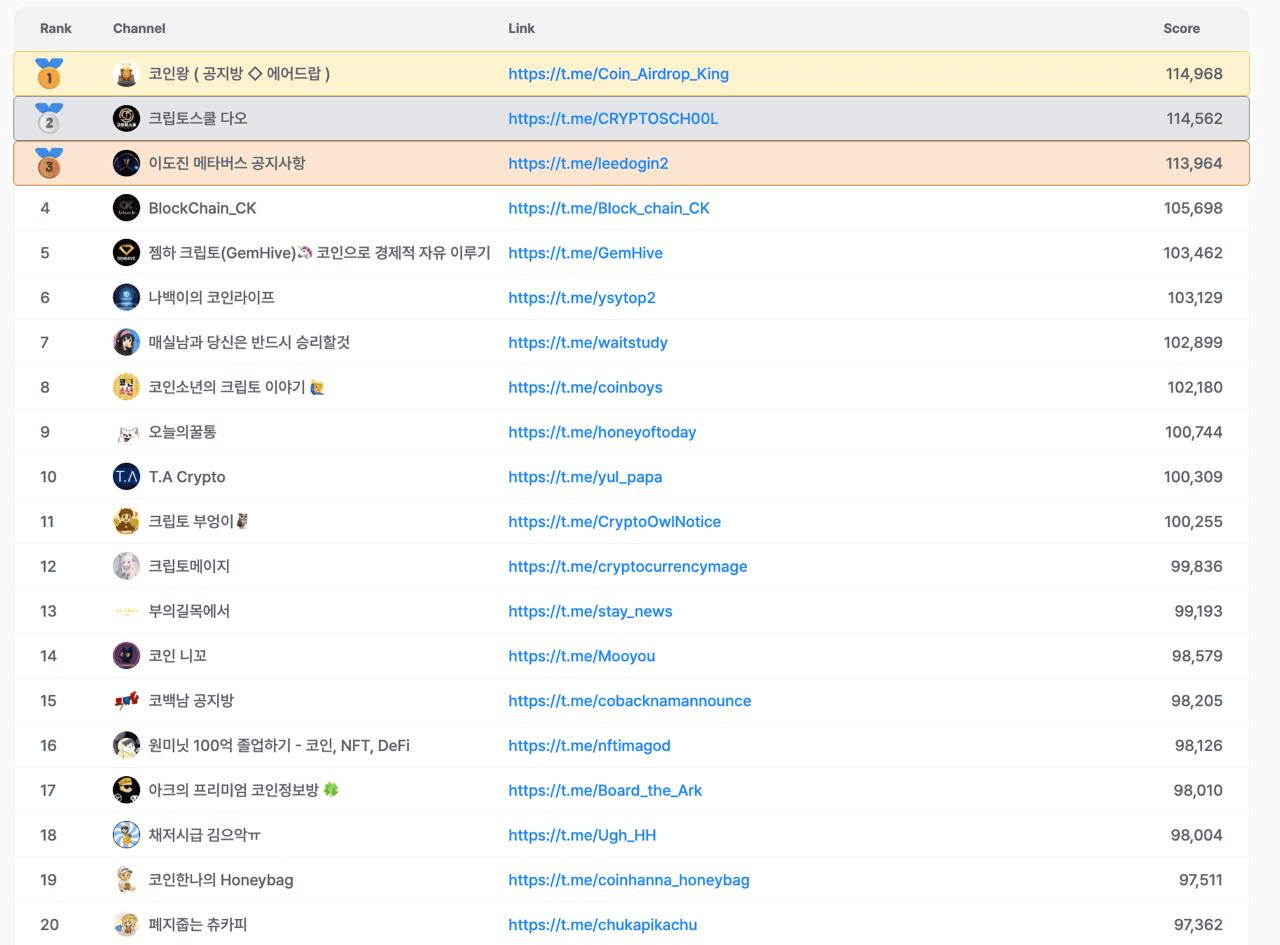Click the 코인소년의 크립토 이야기 avatar
This screenshot has width=1280, height=945.
click(126, 387)
